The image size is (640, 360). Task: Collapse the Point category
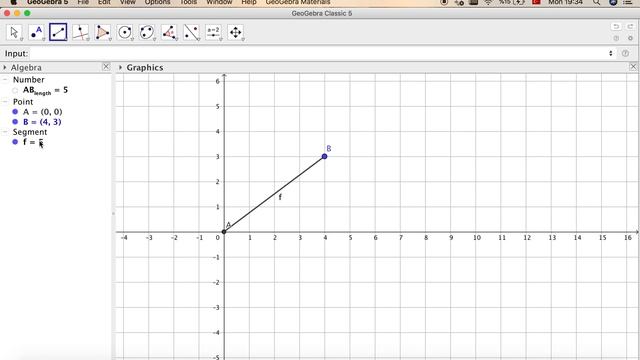coord(5,102)
